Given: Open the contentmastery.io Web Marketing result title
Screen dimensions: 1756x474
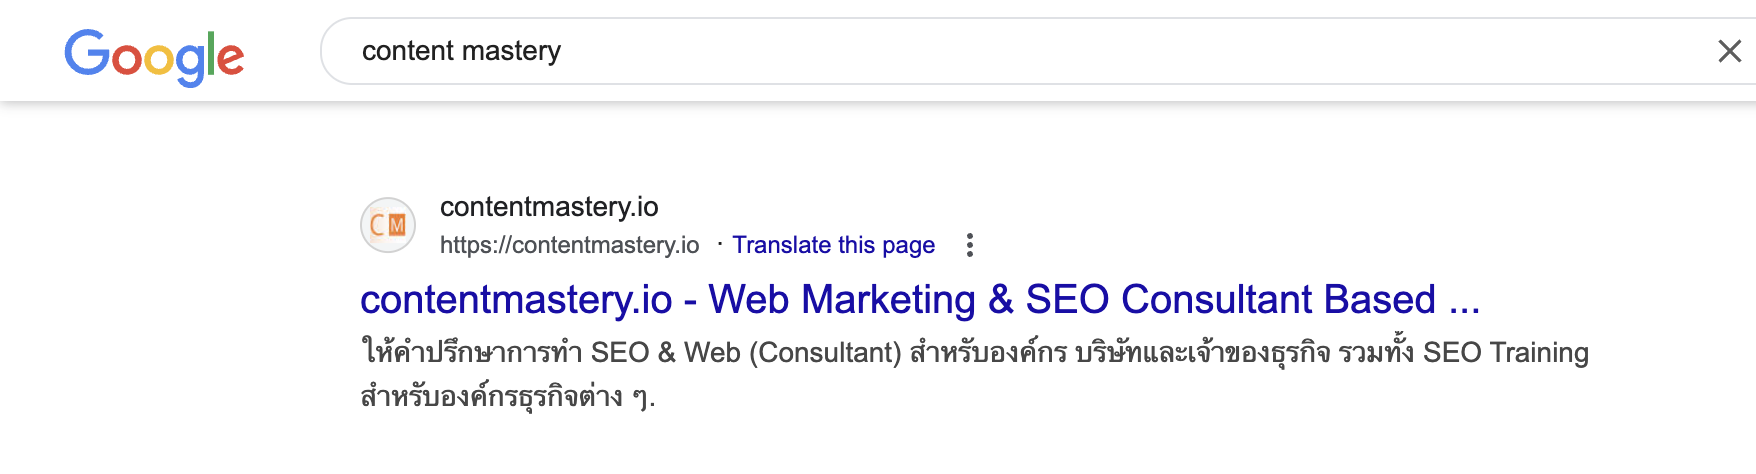Looking at the screenshot, I should point(920,299).
